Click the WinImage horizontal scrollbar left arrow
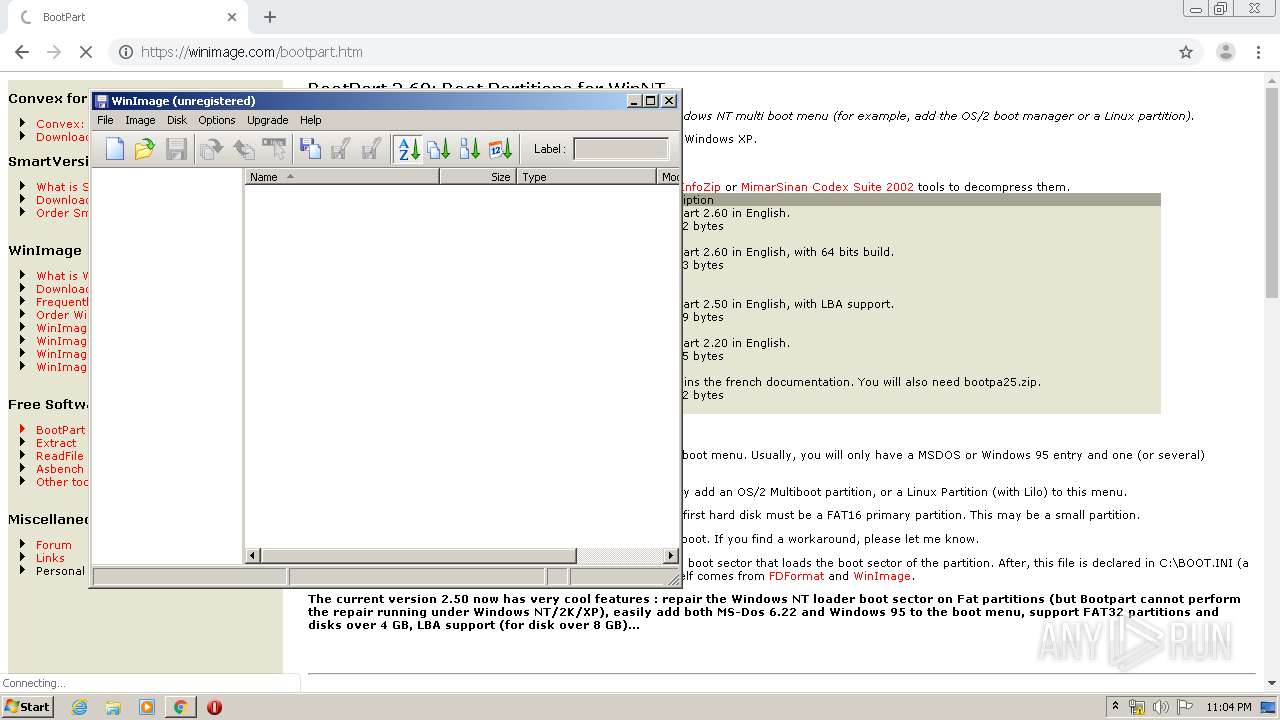The width and height of the screenshot is (1280, 720). 253,555
